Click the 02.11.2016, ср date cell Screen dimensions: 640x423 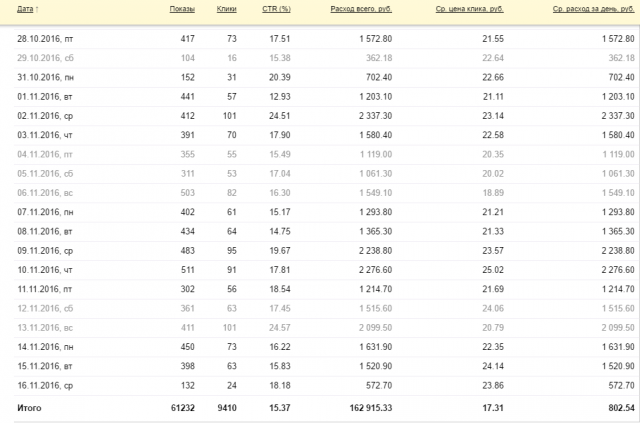coord(45,116)
